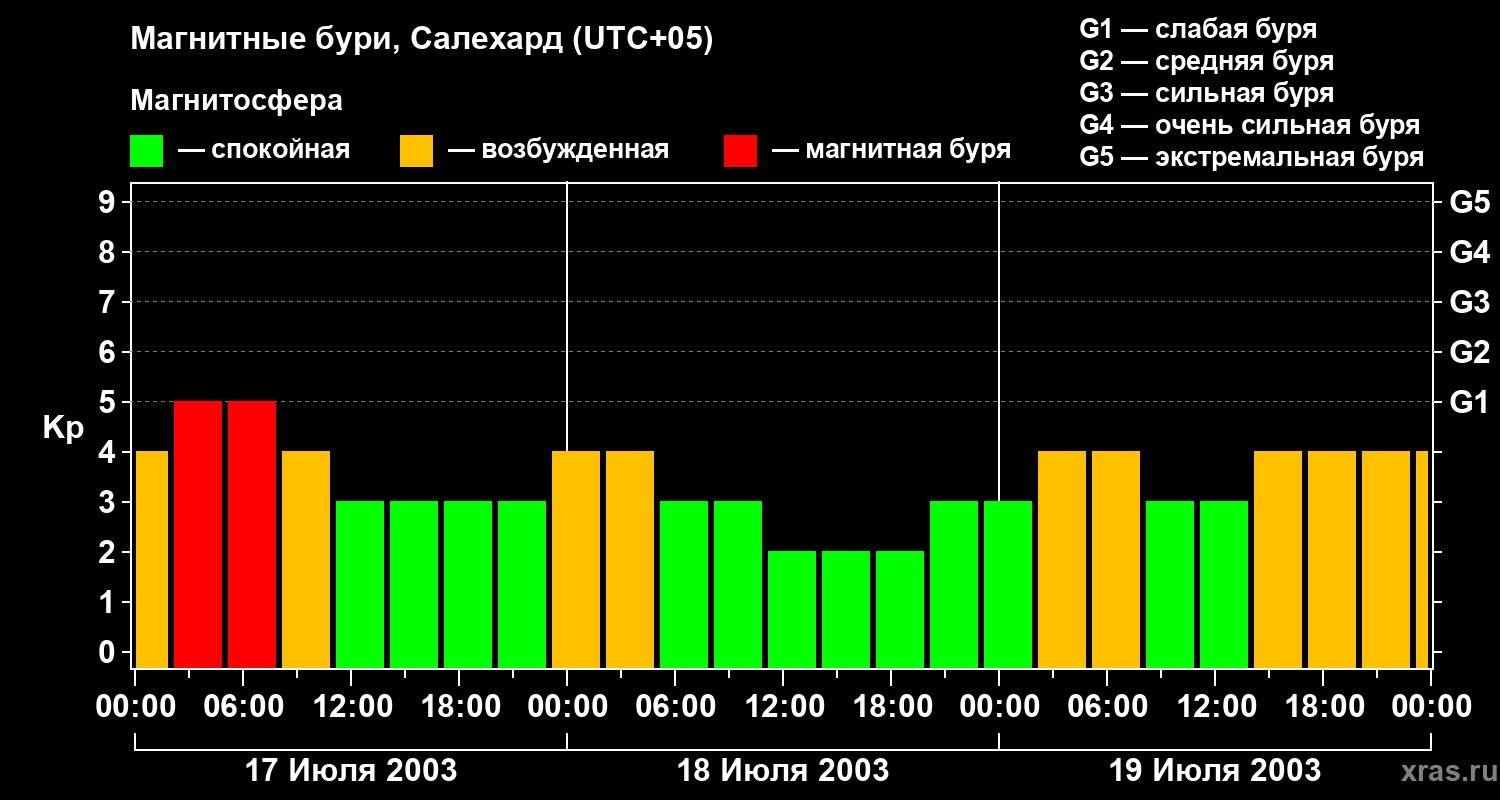Click the 00:00 label starting 17 July
Viewport: 1500px width, 800px height.
tap(135, 707)
